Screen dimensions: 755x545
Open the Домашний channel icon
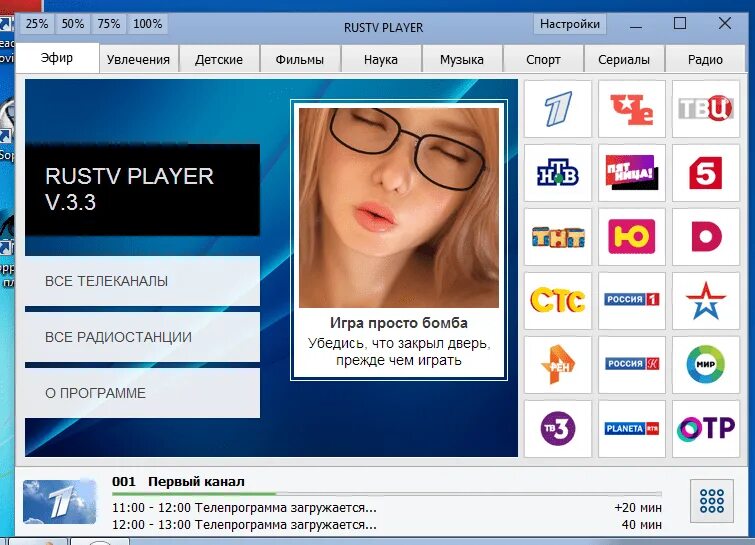point(706,237)
